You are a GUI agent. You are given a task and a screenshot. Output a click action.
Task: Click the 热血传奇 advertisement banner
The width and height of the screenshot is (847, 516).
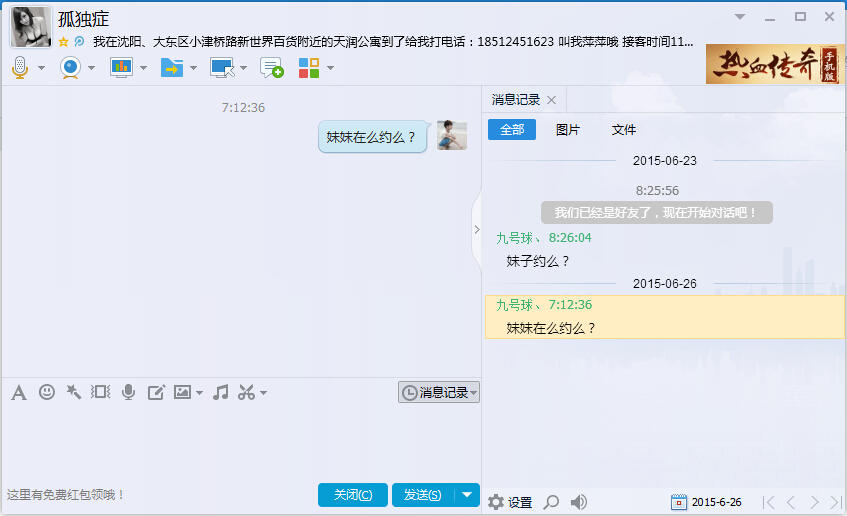point(775,64)
